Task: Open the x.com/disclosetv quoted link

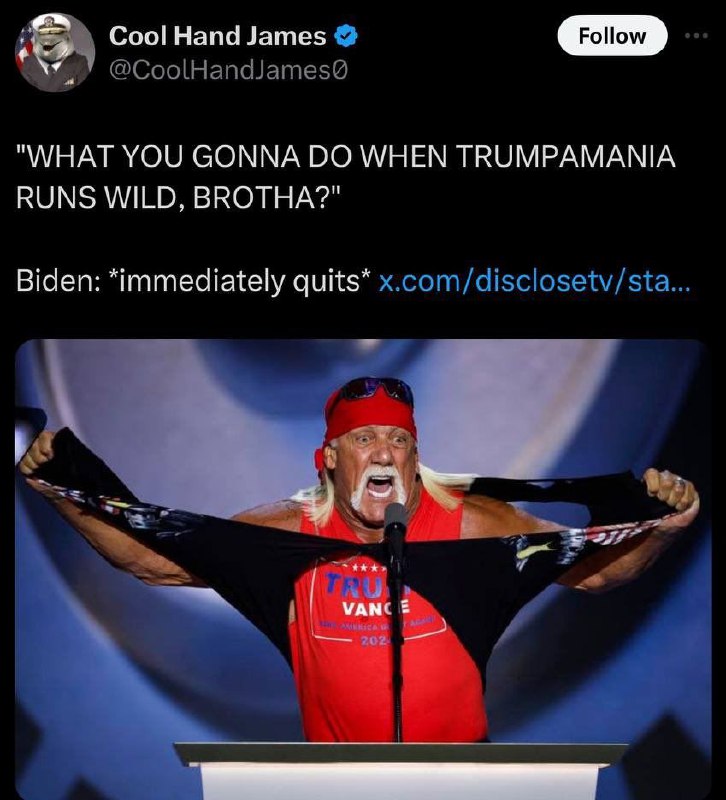Action: (534, 281)
